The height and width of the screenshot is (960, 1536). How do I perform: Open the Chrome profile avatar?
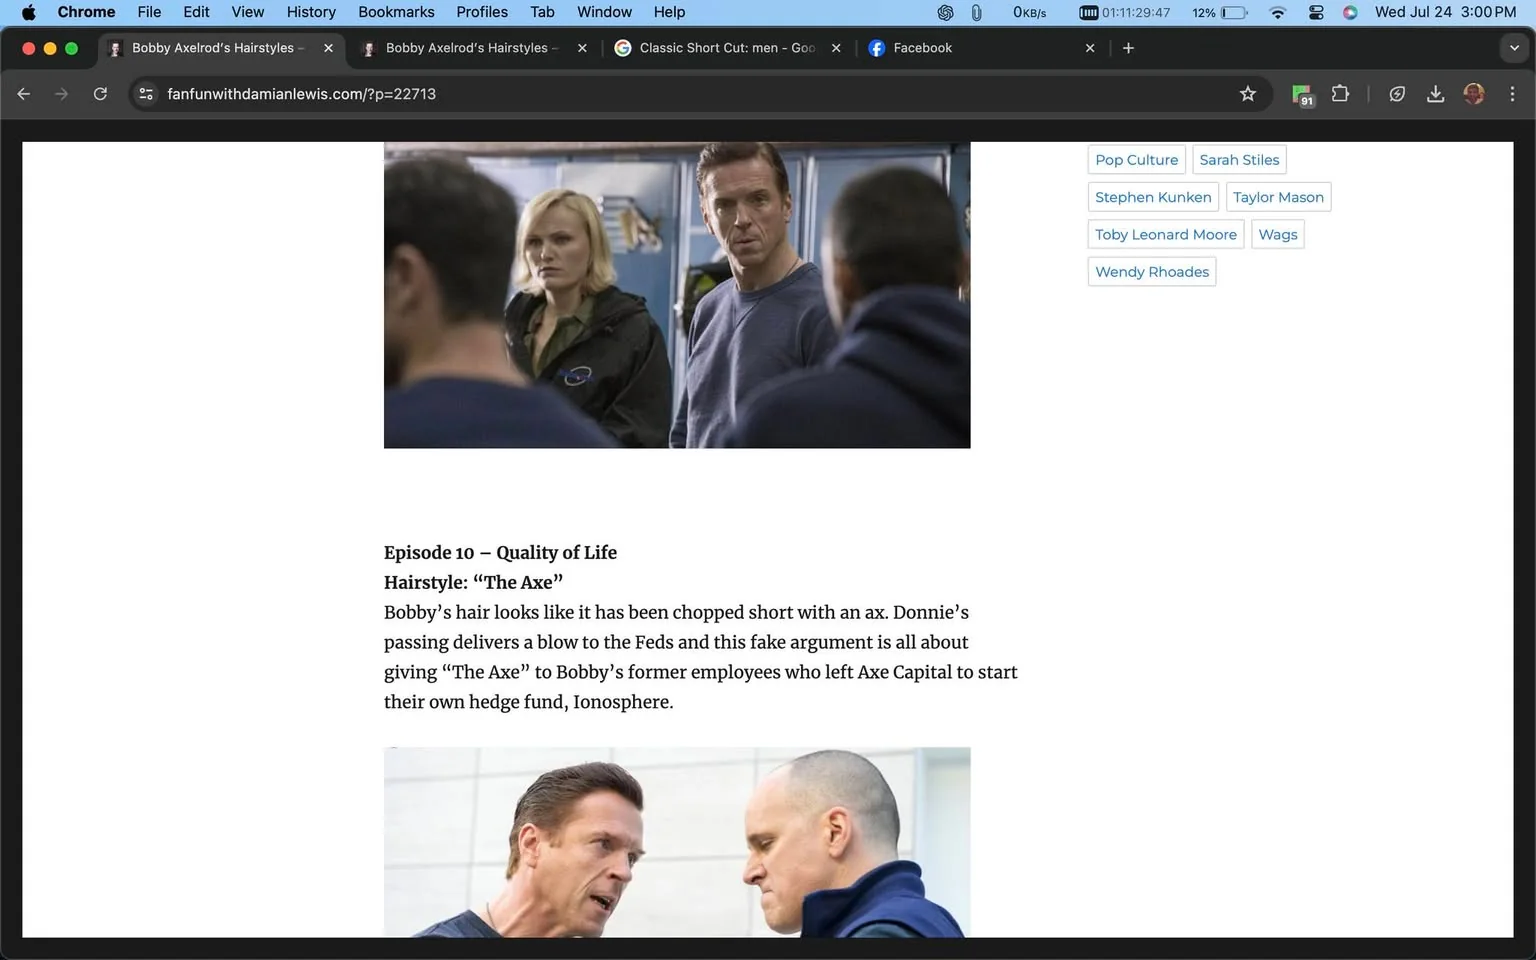1473,94
